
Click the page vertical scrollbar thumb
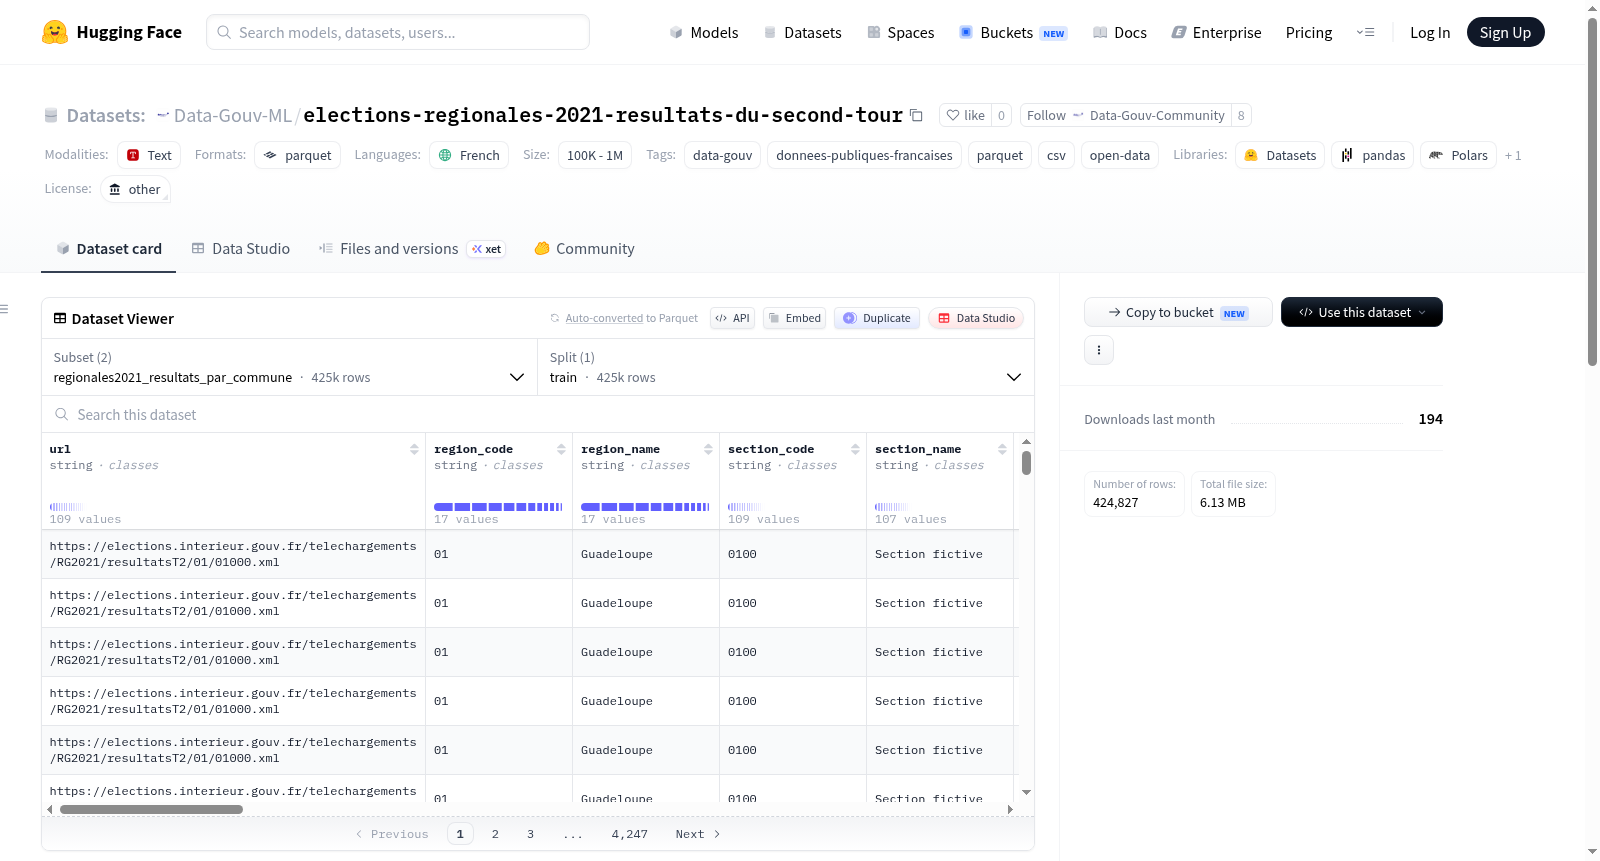pyautogui.click(x=1592, y=191)
